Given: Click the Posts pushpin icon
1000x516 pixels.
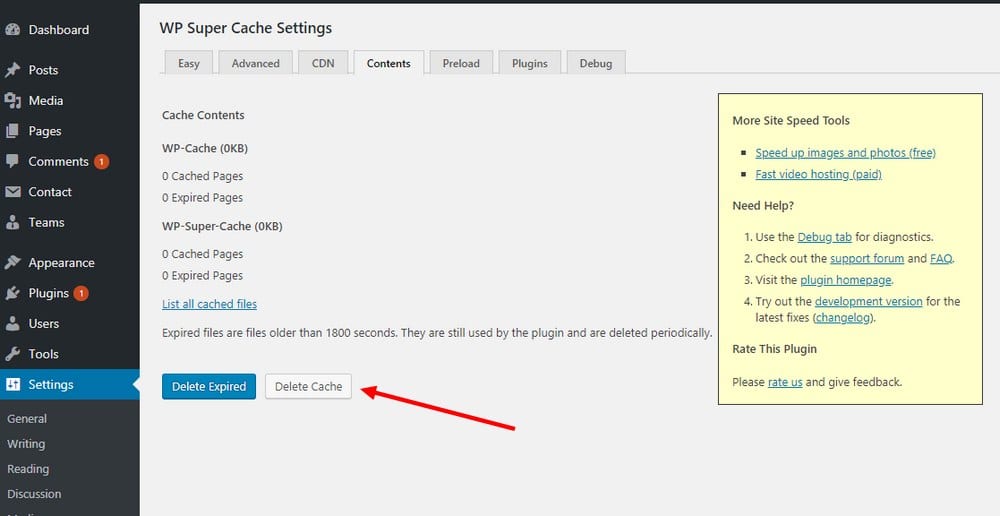Looking at the screenshot, I should click(x=13, y=70).
